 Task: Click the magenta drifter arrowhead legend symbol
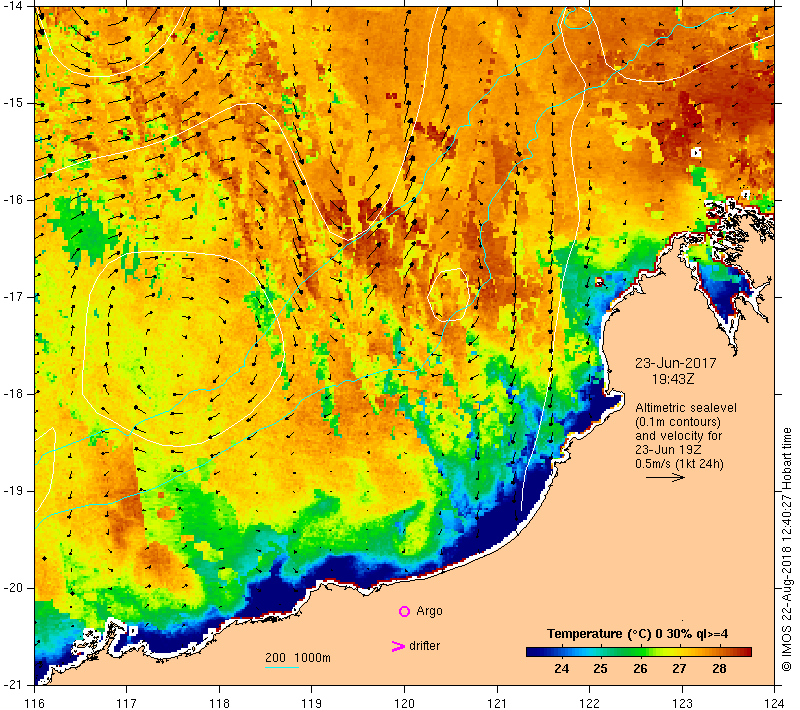(x=398, y=646)
